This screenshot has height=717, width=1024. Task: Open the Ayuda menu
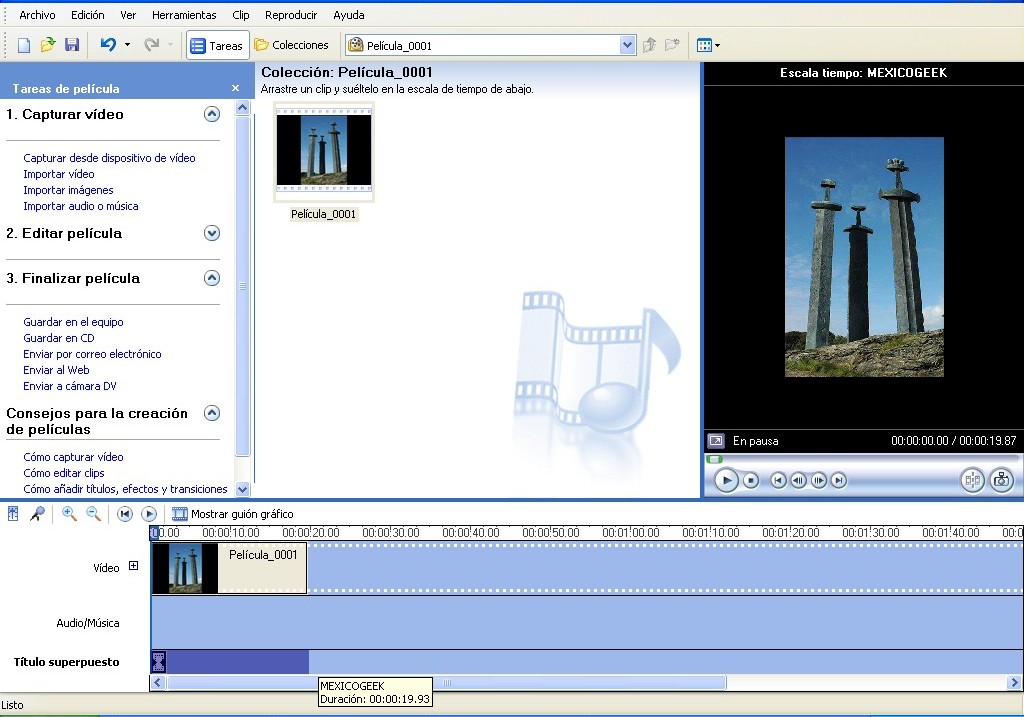click(349, 15)
